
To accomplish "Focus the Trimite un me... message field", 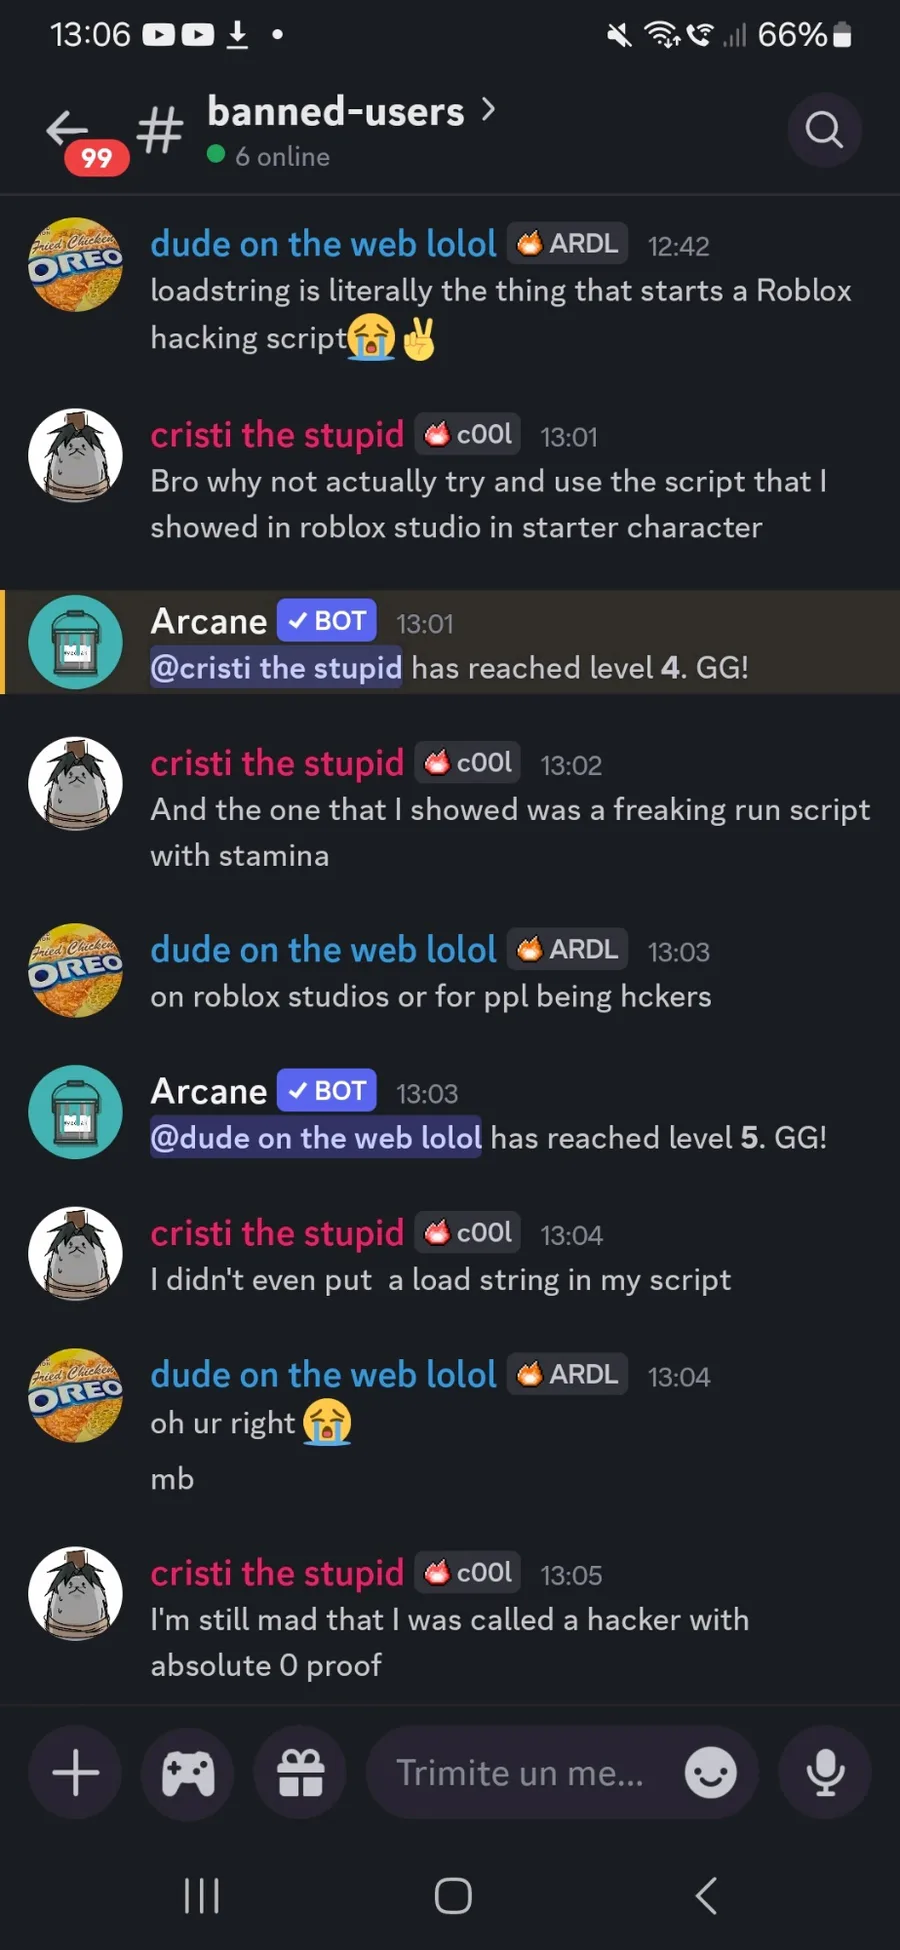I will tap(520, 1773).
